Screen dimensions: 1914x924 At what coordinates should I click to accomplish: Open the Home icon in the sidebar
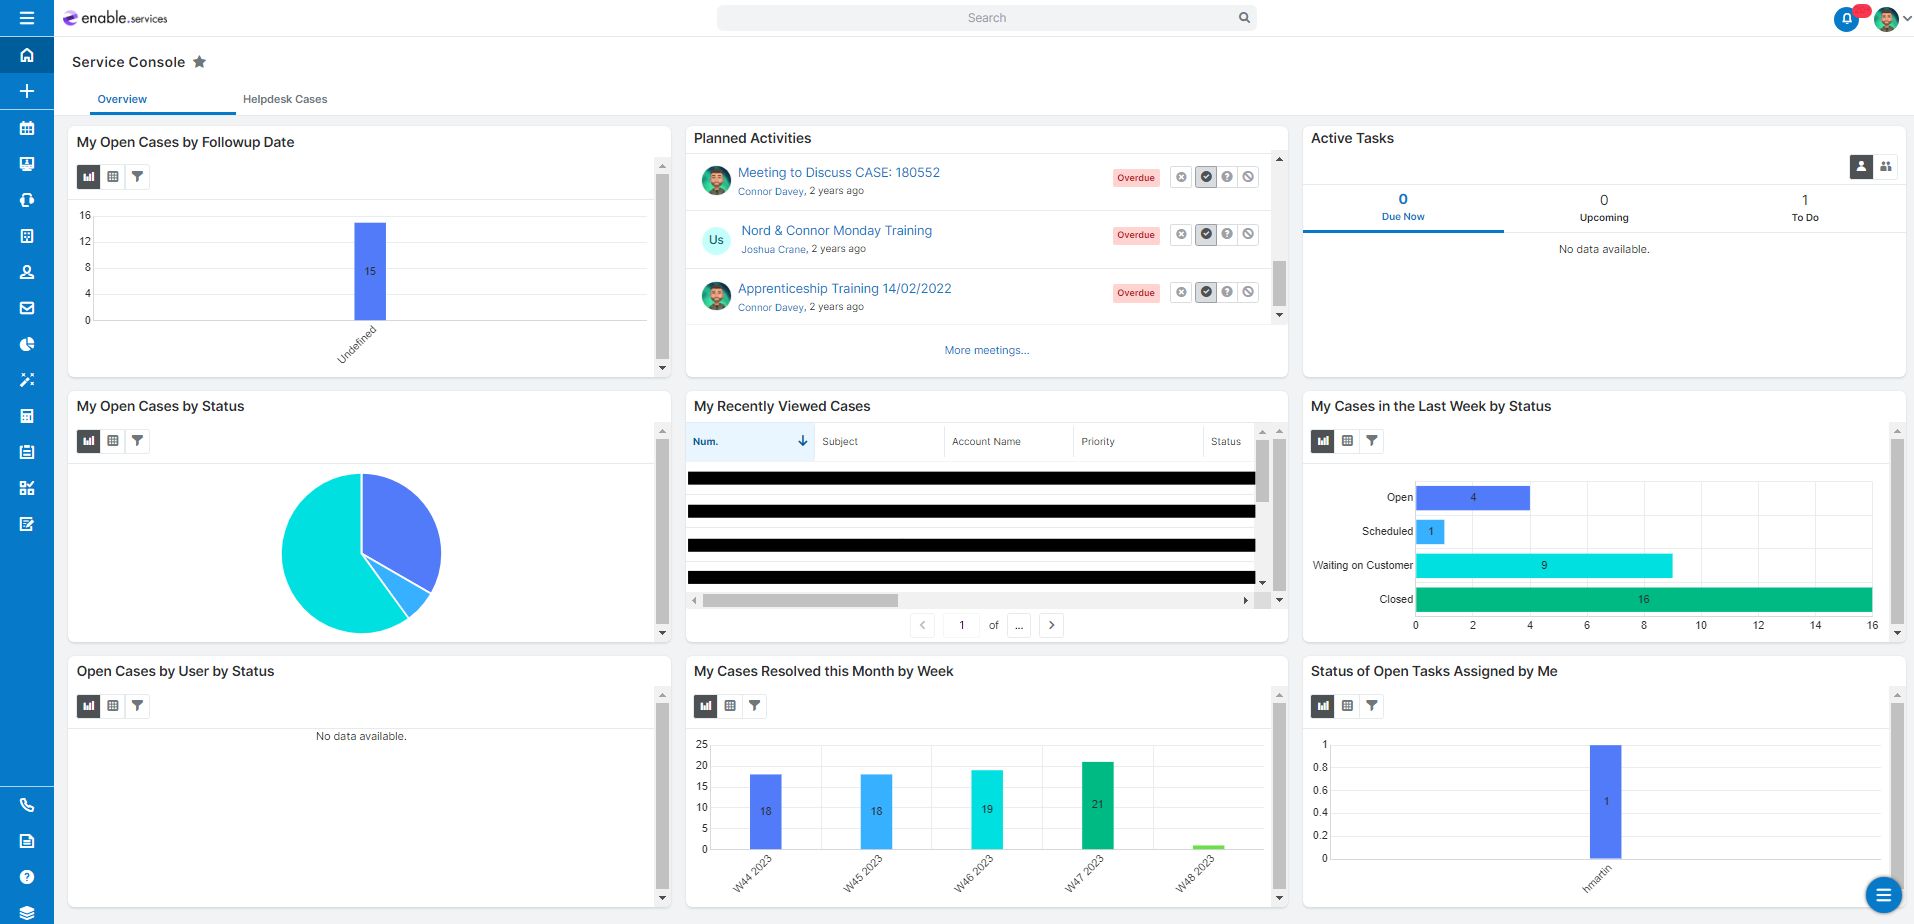click(x=28, y=55)
